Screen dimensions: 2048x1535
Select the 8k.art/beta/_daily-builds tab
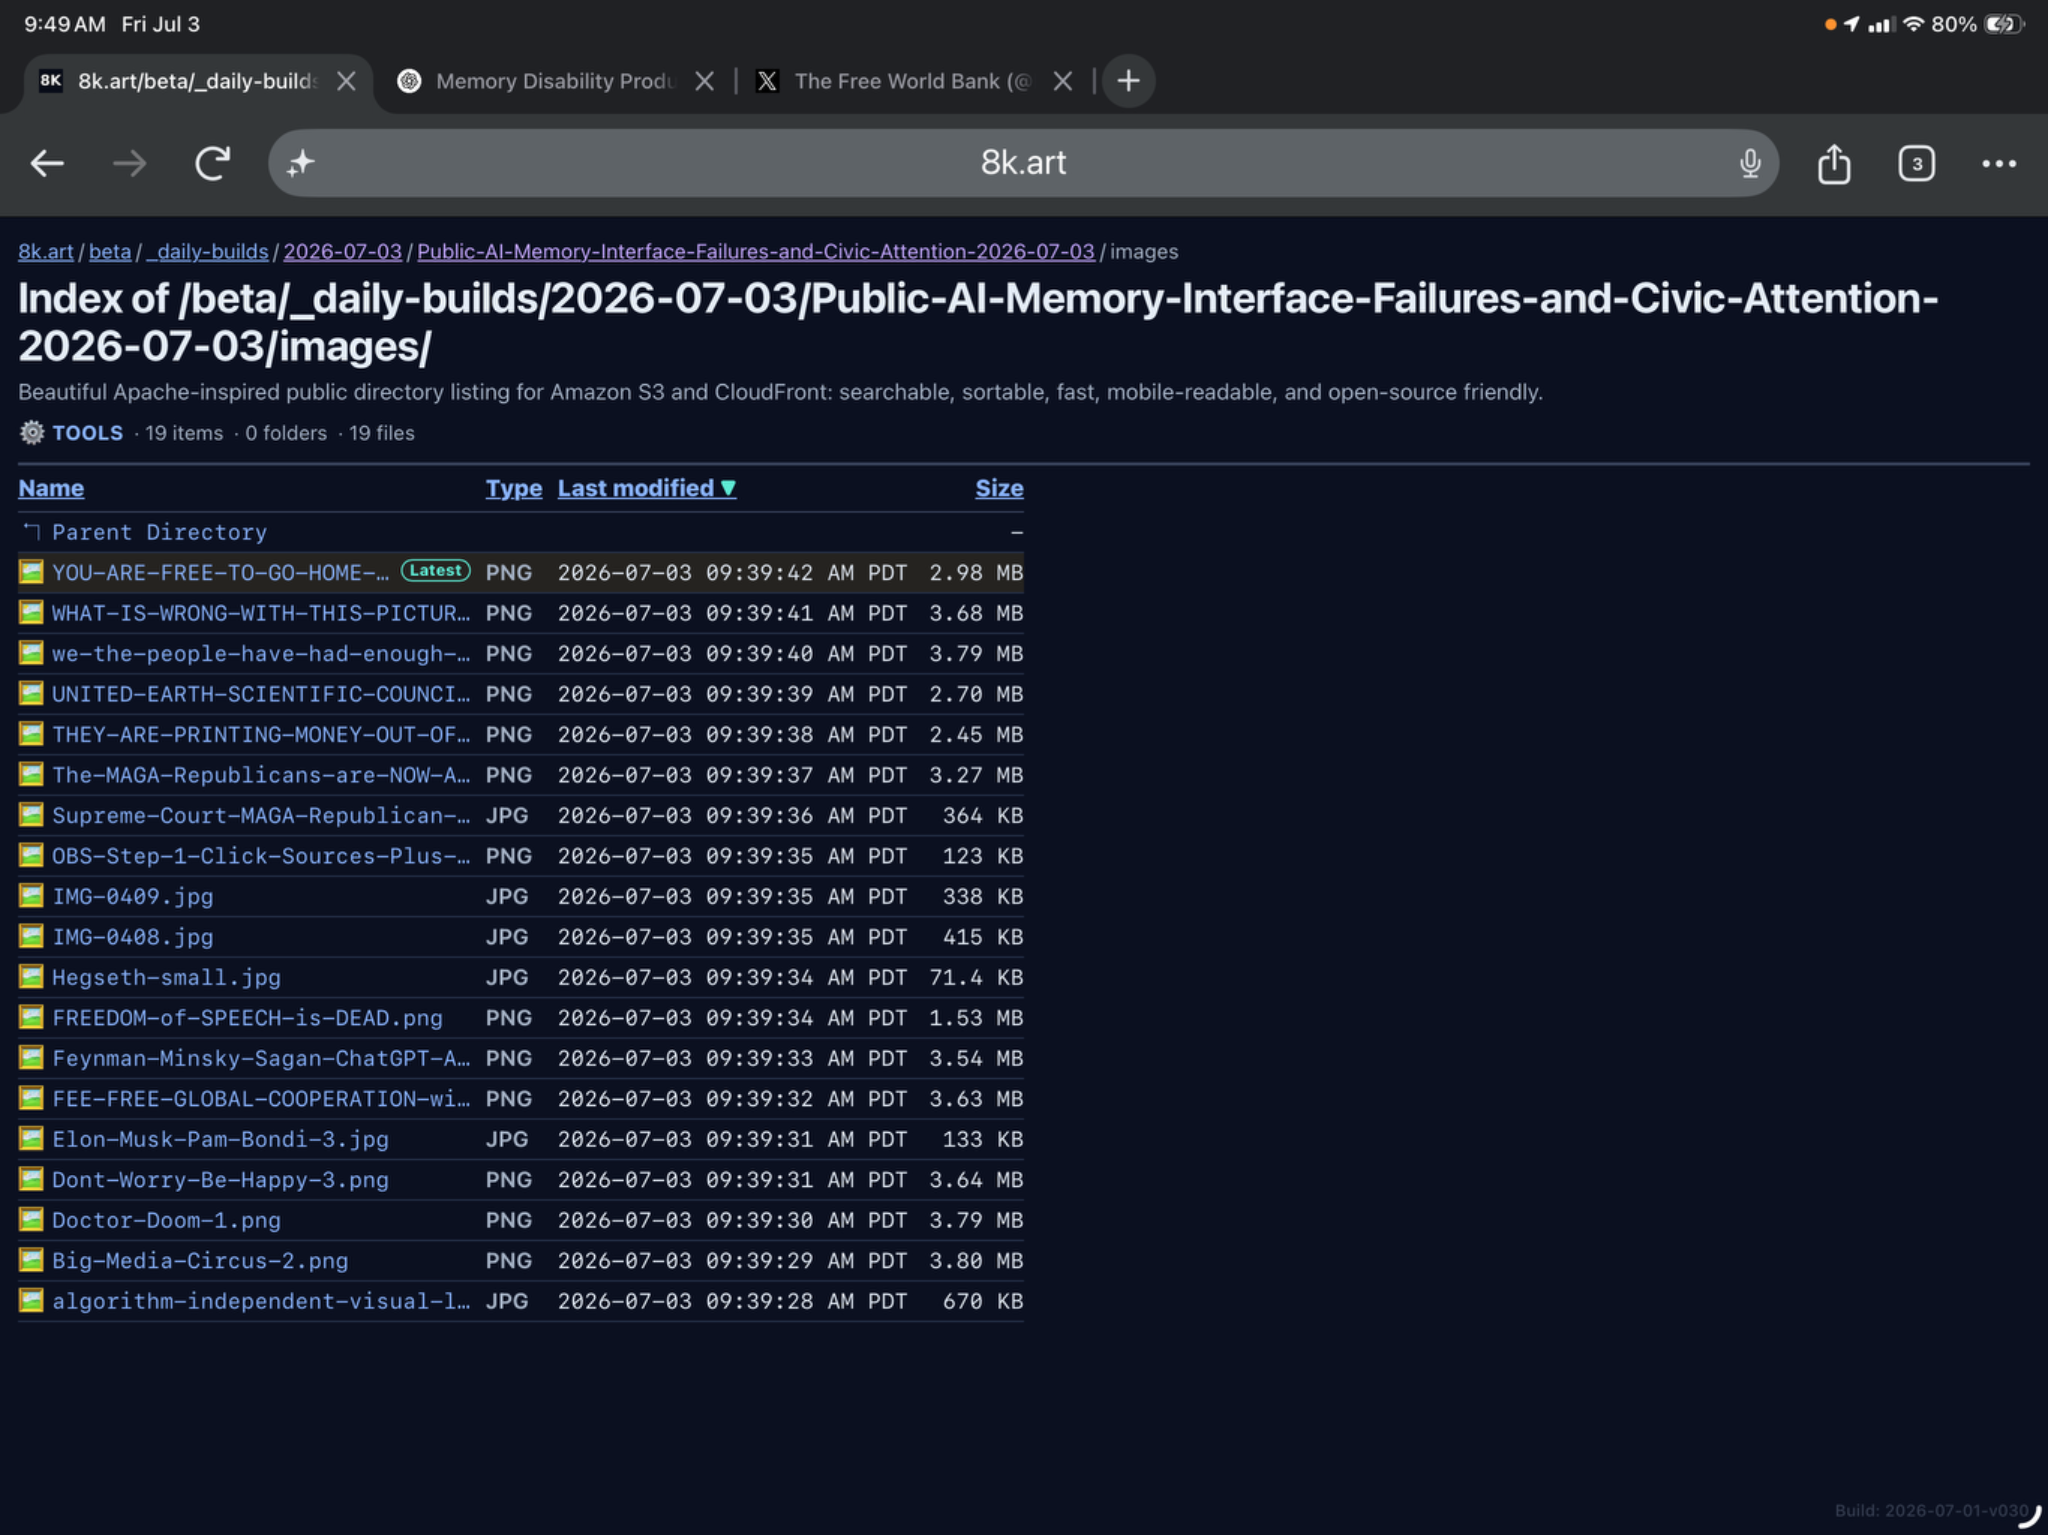(x=196, y=81)
